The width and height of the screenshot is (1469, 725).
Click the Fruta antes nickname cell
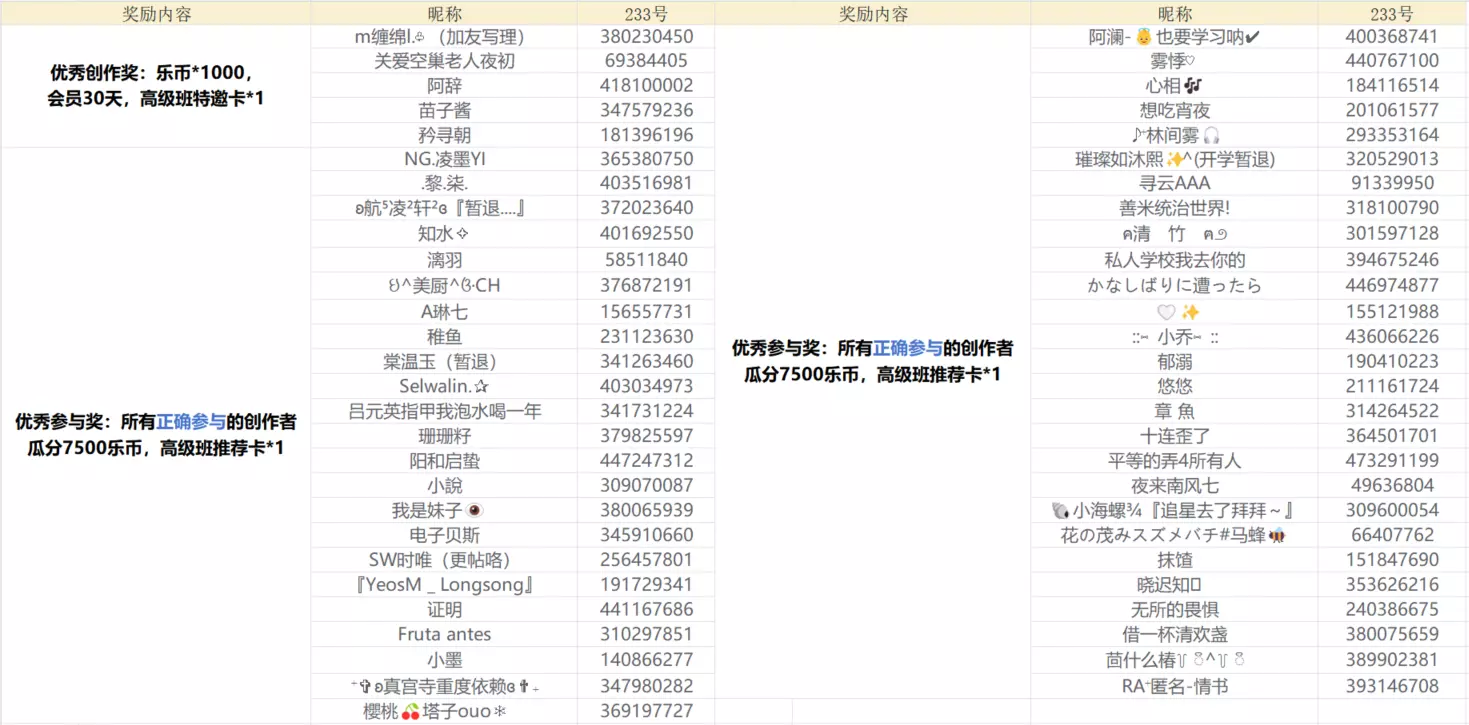tap(444, 634)
